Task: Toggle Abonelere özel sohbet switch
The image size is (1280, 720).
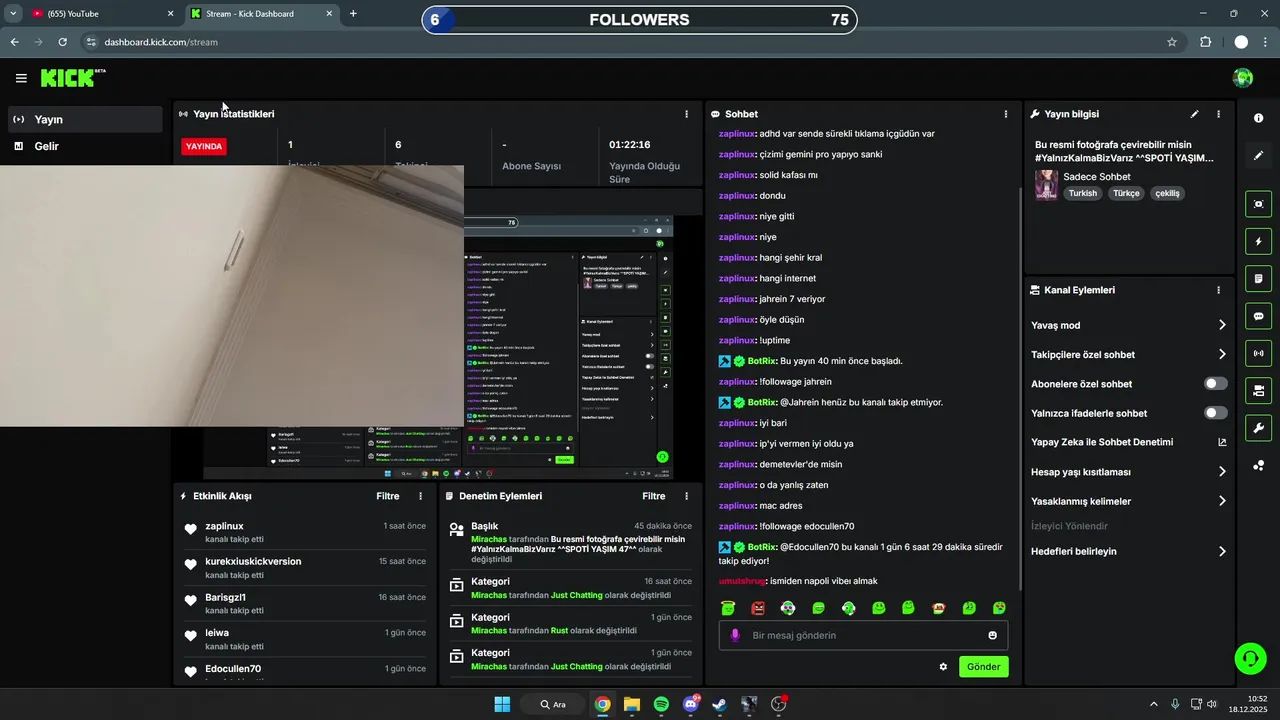Action: (x=1216, y=384)
